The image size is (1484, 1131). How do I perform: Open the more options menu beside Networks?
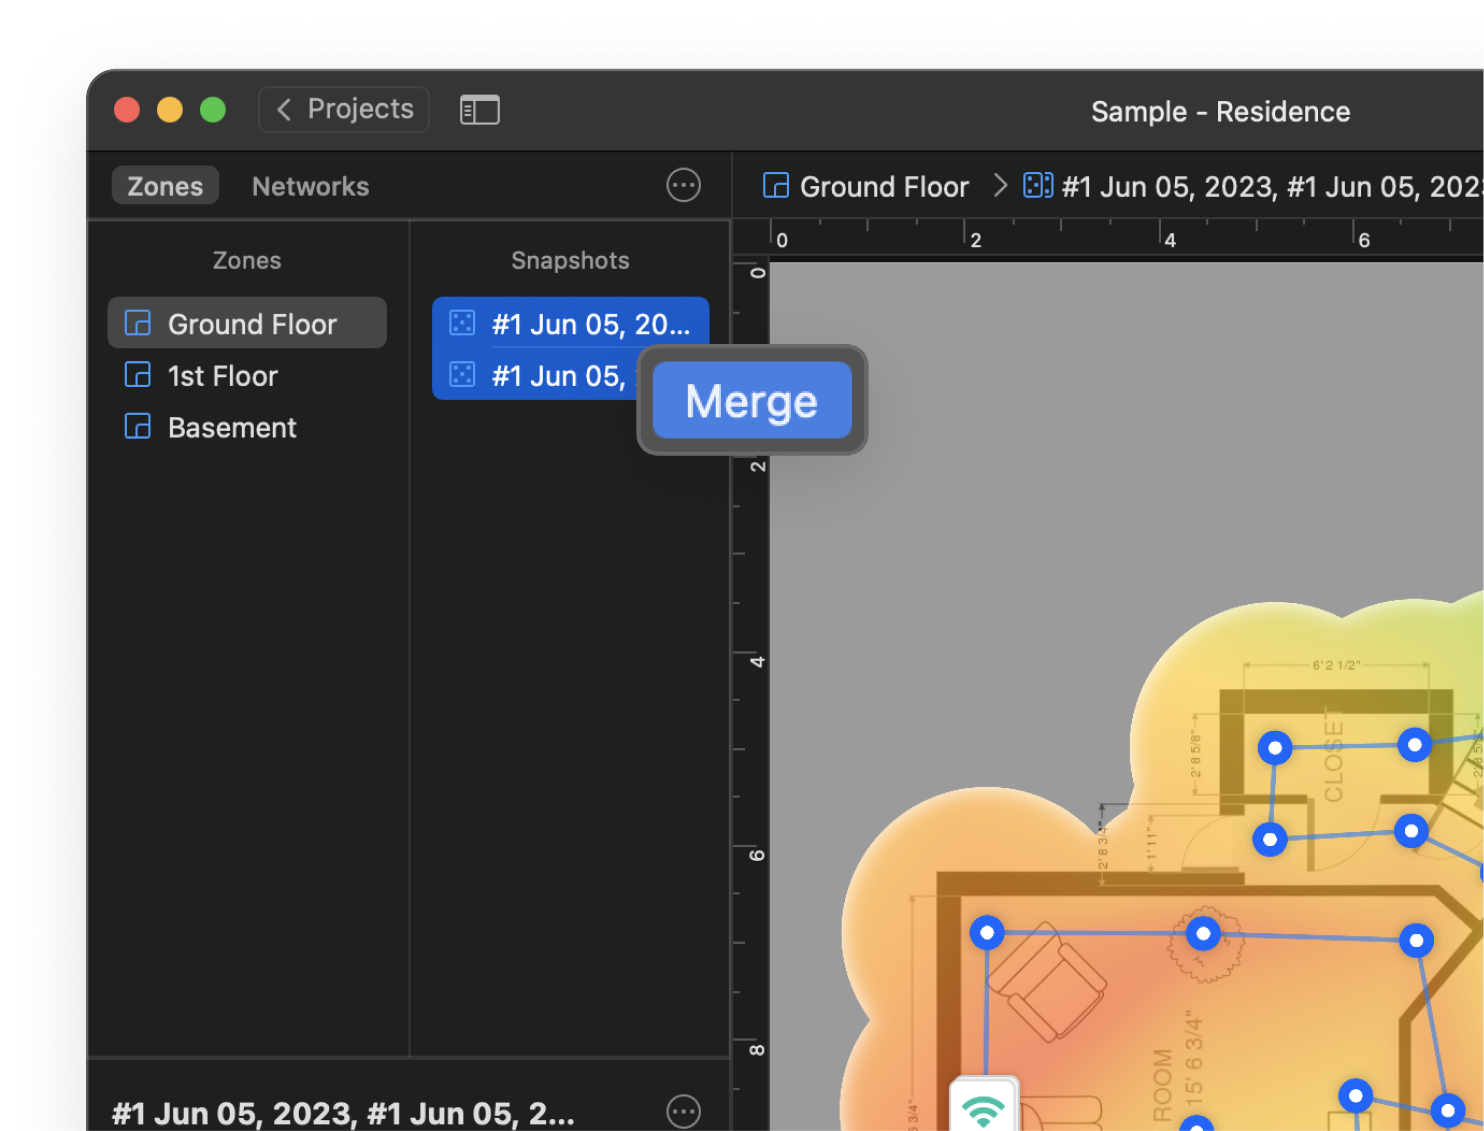point(683,185)
